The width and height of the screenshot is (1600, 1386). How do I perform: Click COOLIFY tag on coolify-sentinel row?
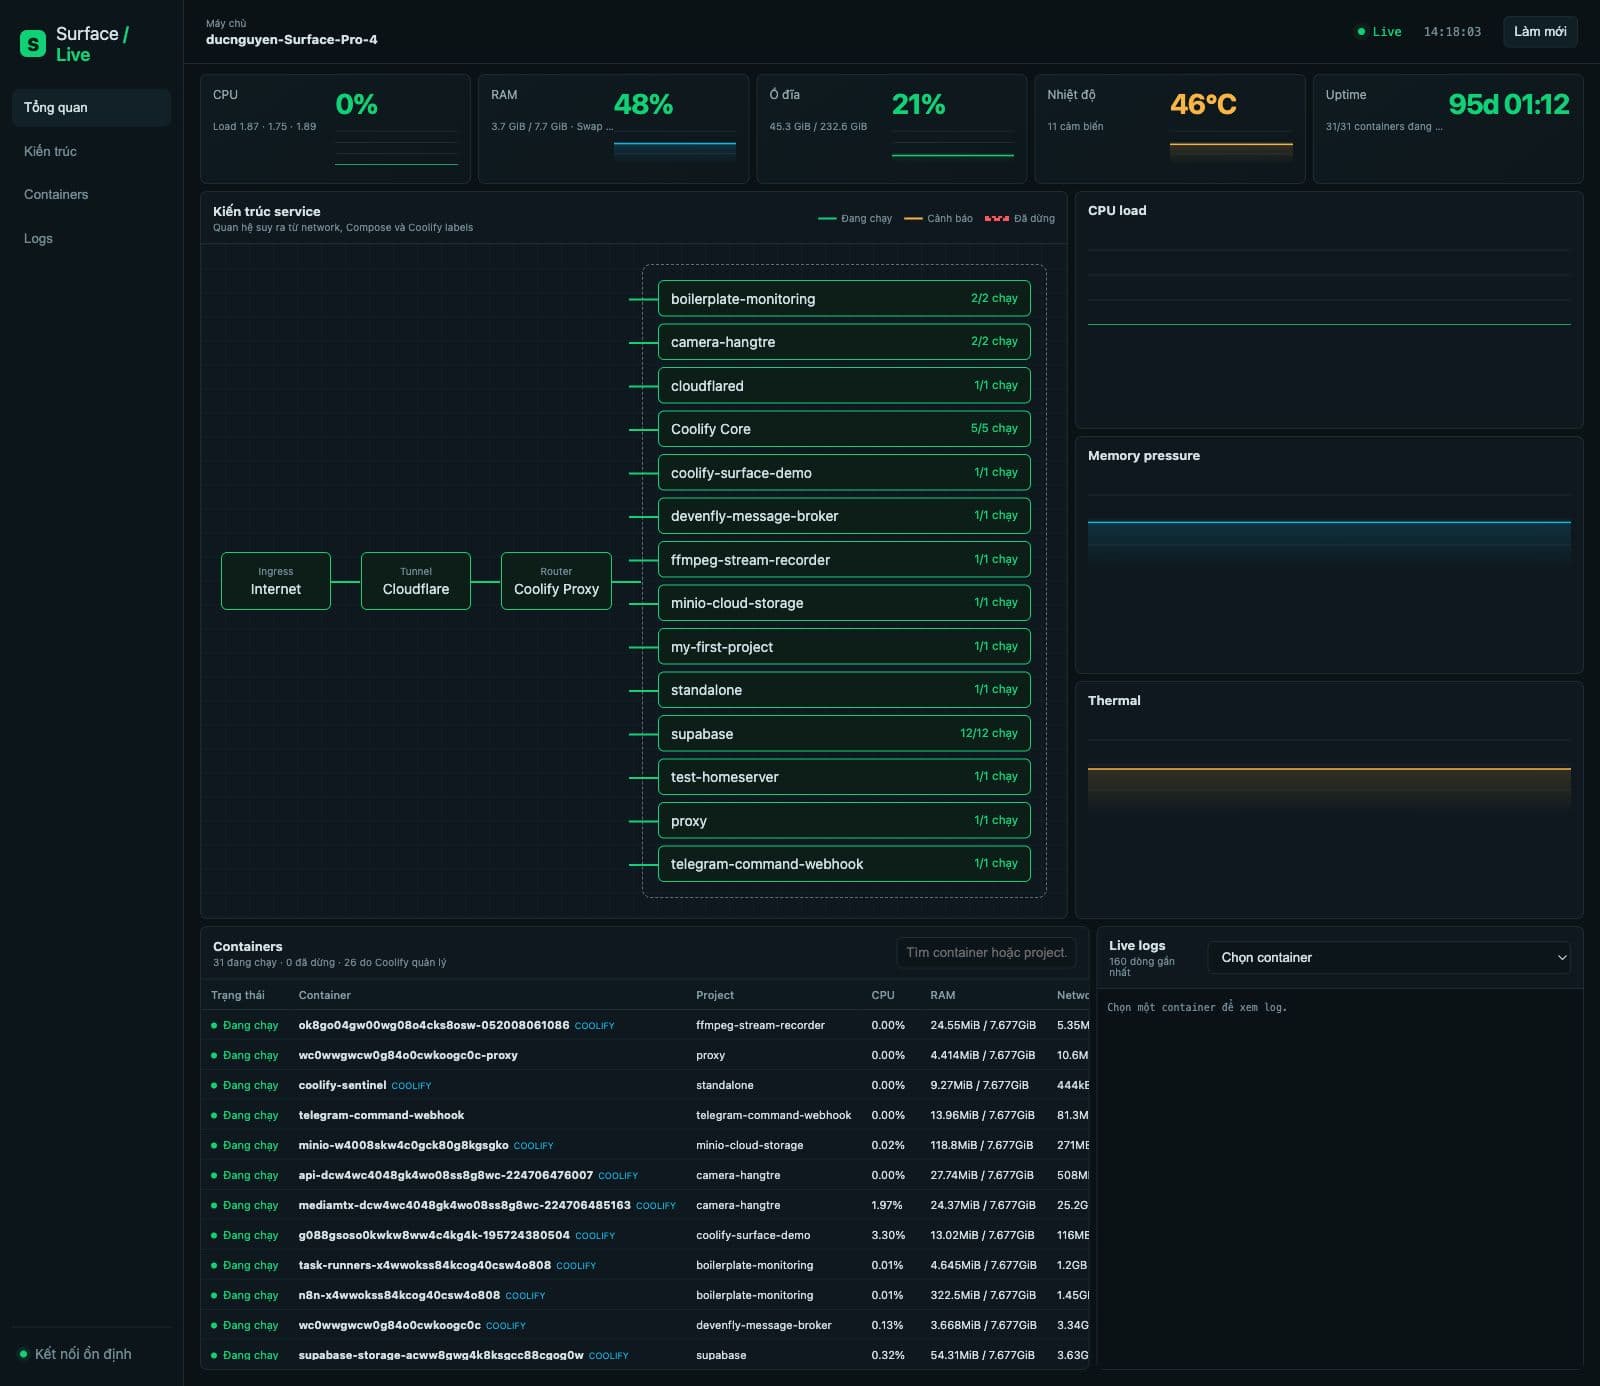pos(411,1086)
